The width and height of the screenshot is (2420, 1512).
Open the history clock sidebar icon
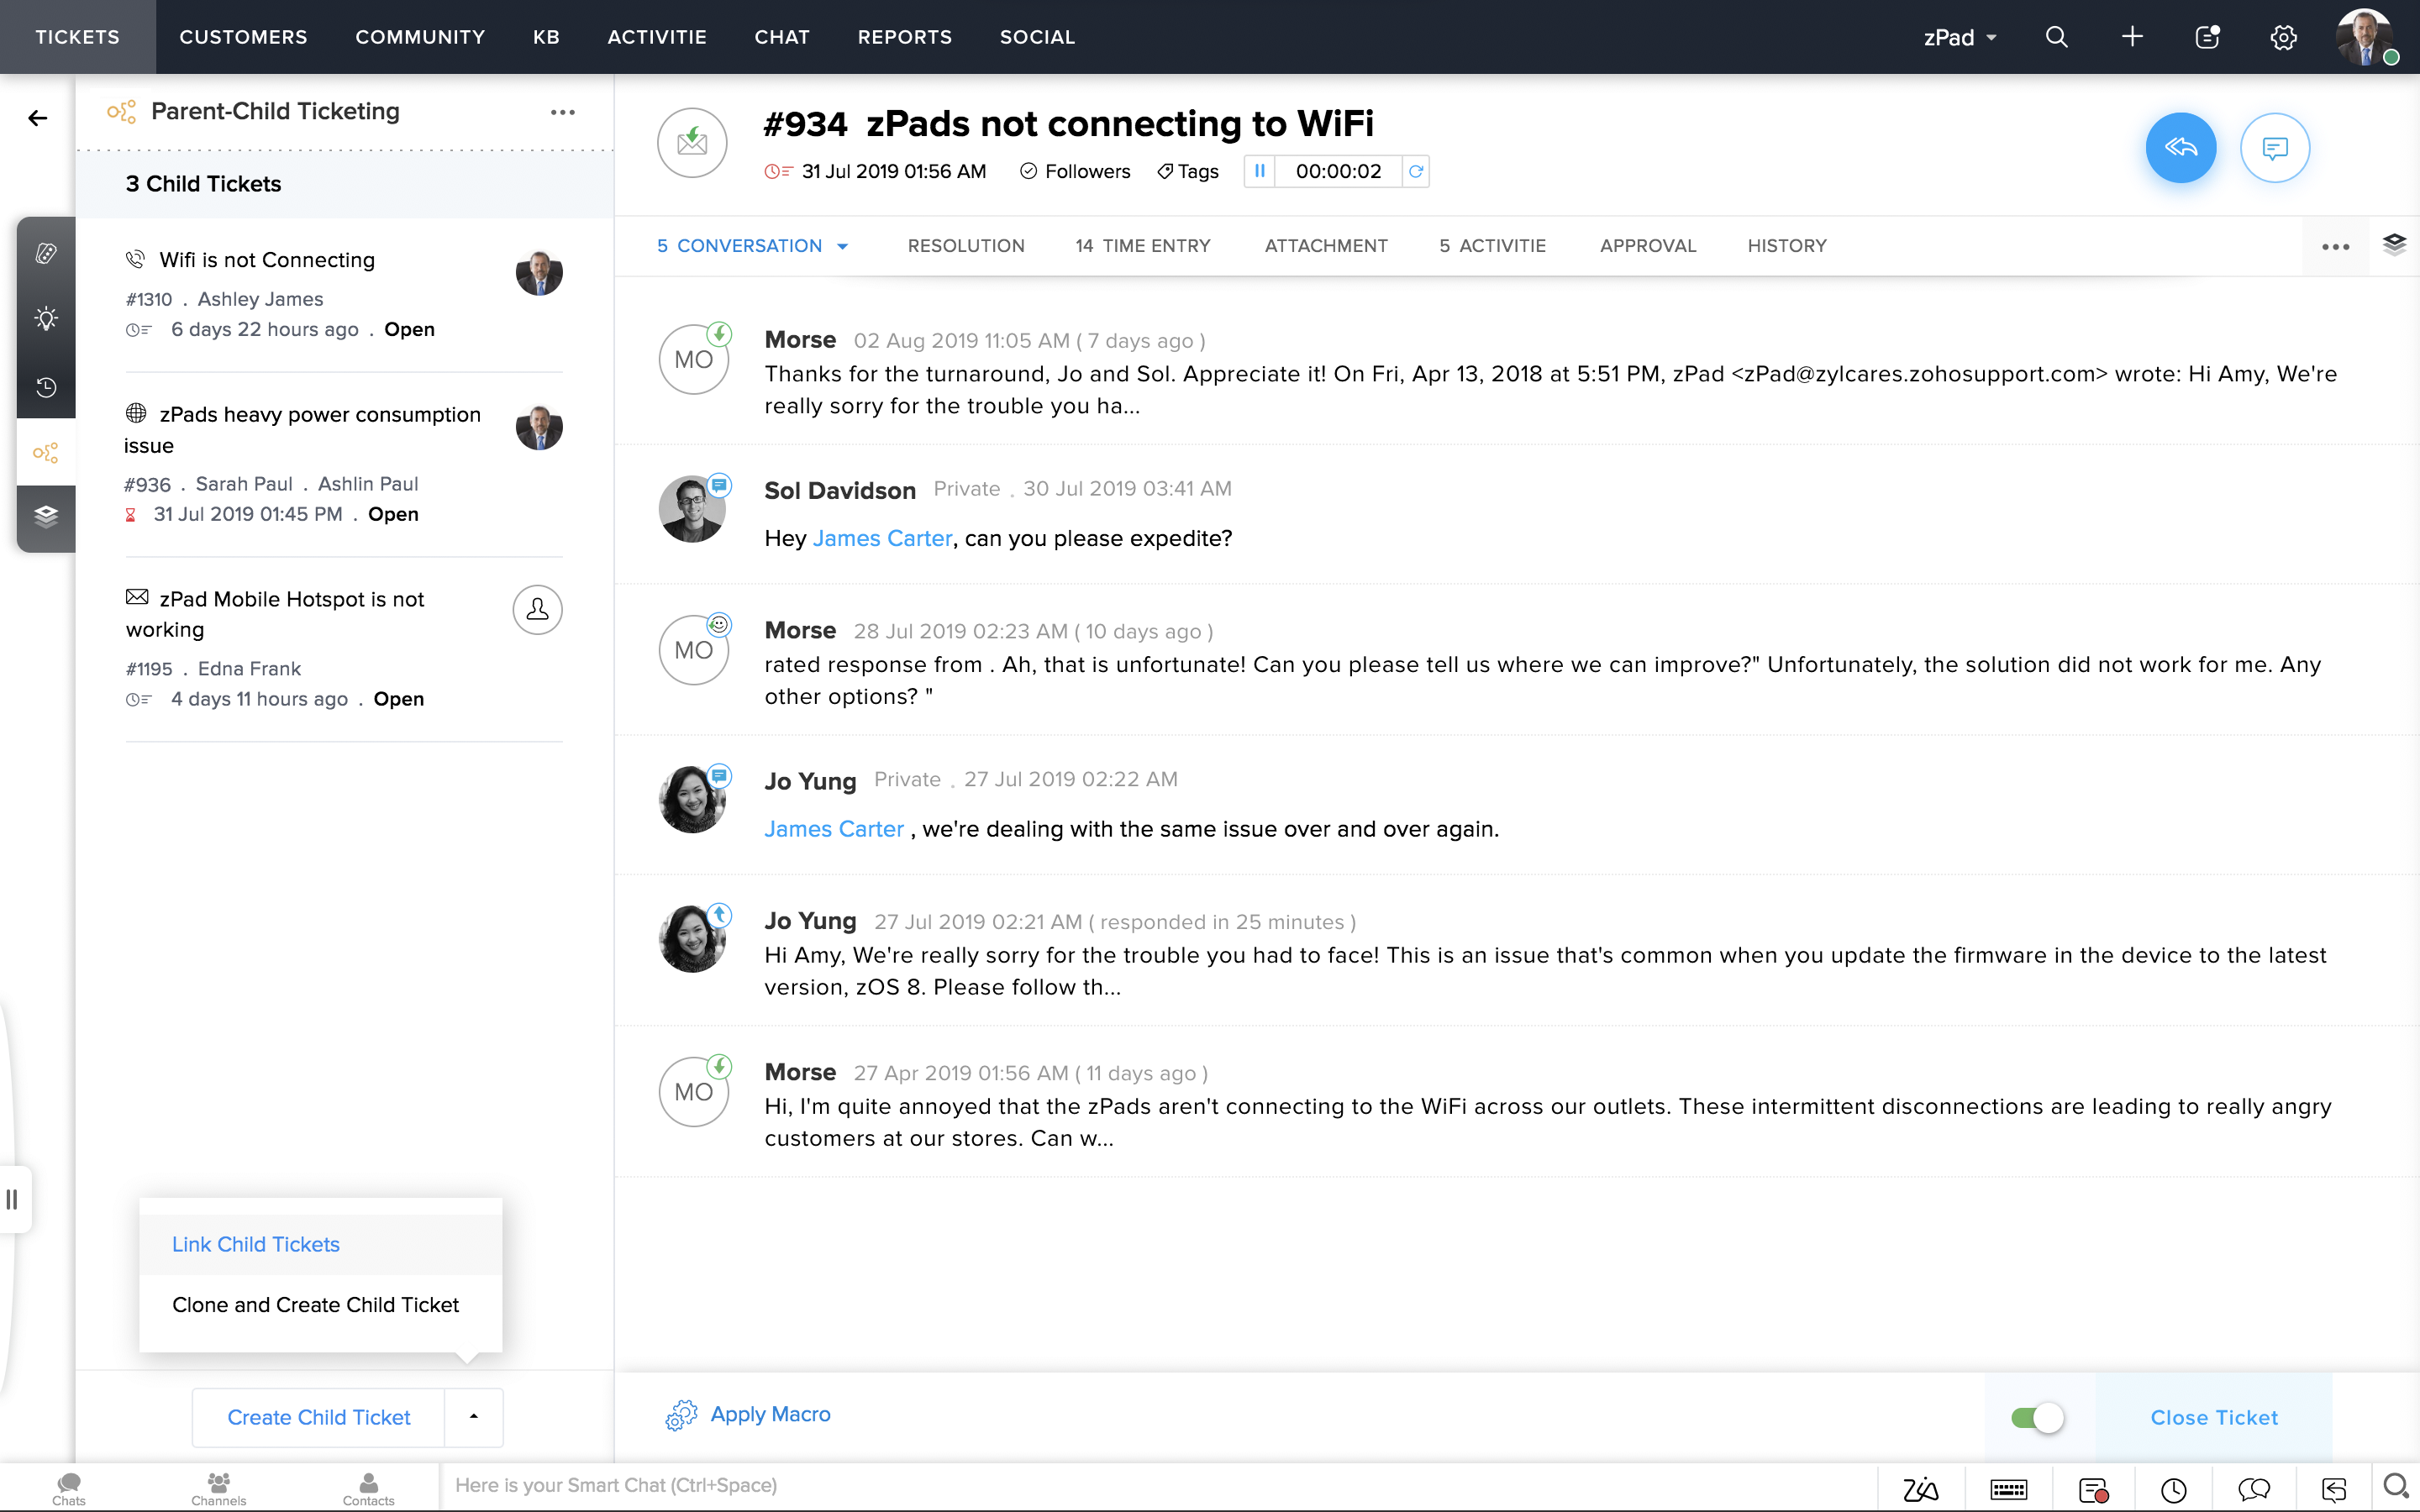click(46, 387)
